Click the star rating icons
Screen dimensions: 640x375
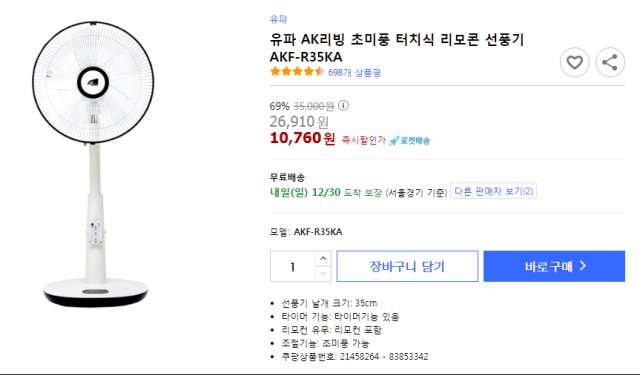point(297,72)
